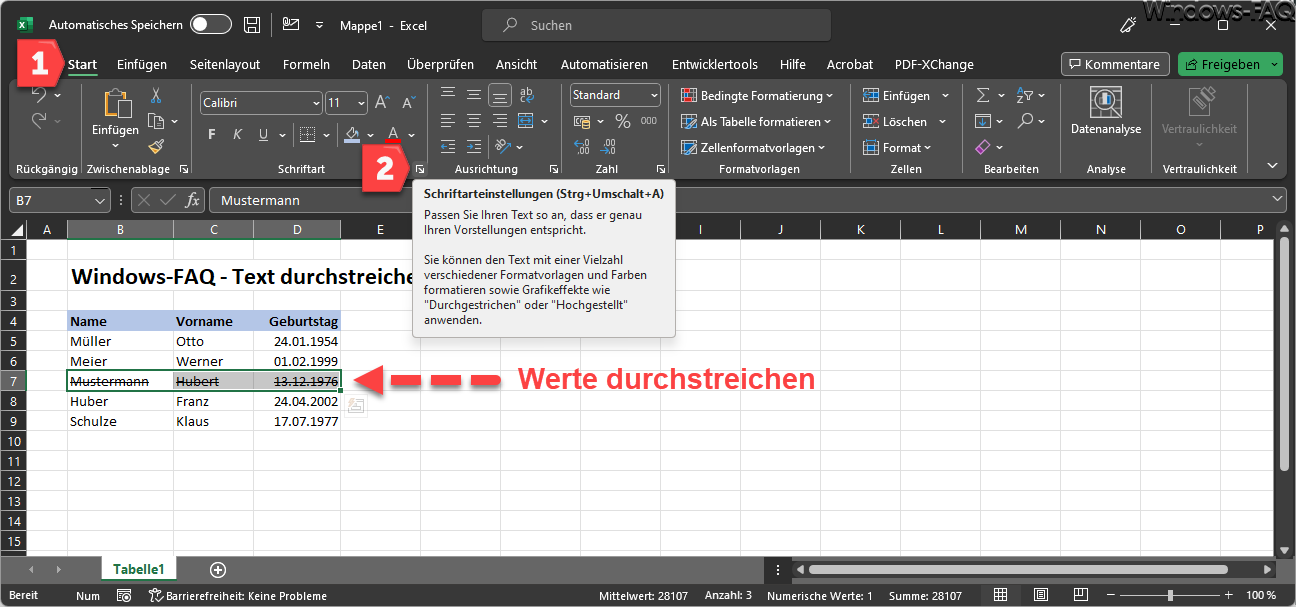Click the Fill Color paint bucket
1296x607 pixels.
[x=352, y=134]
